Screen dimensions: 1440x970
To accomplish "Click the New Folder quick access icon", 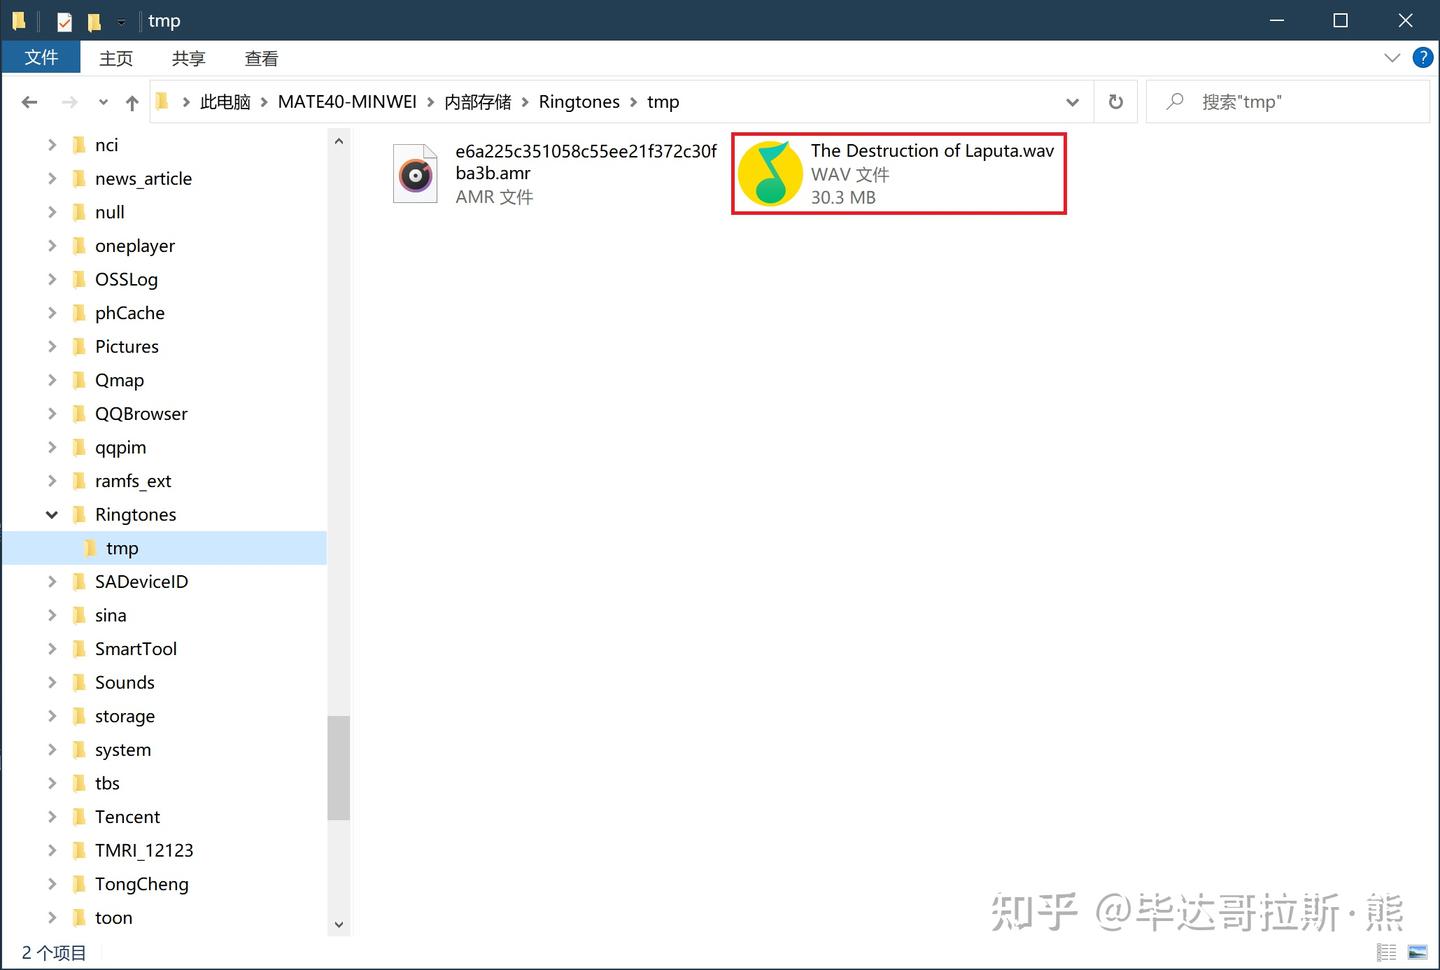I will 94,21.
